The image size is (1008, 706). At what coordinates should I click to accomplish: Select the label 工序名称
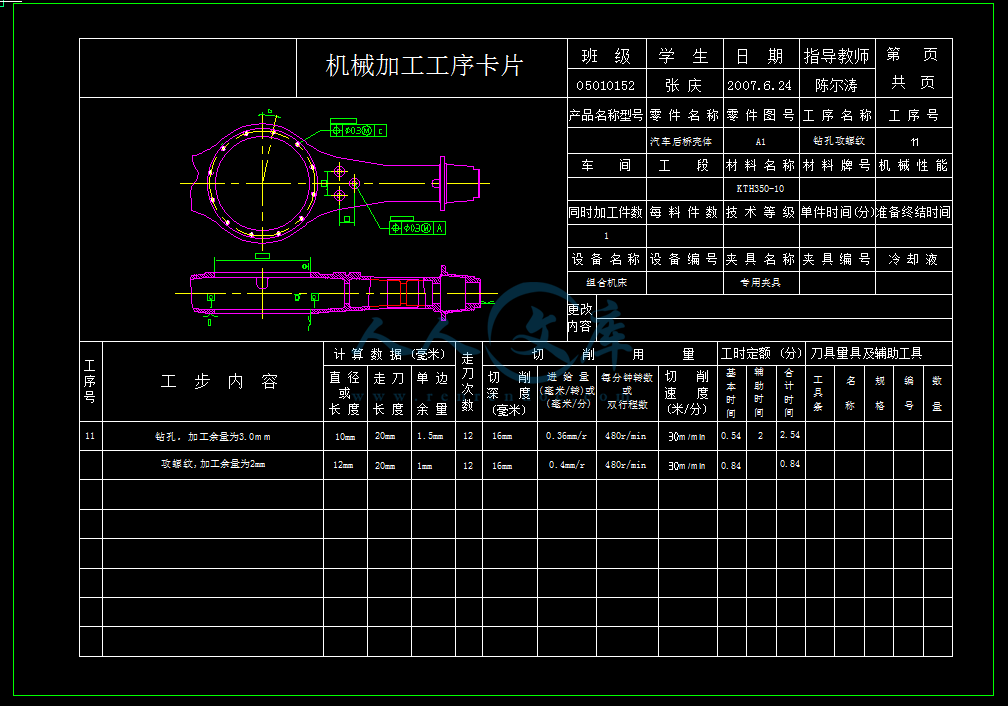pos(837,116)
